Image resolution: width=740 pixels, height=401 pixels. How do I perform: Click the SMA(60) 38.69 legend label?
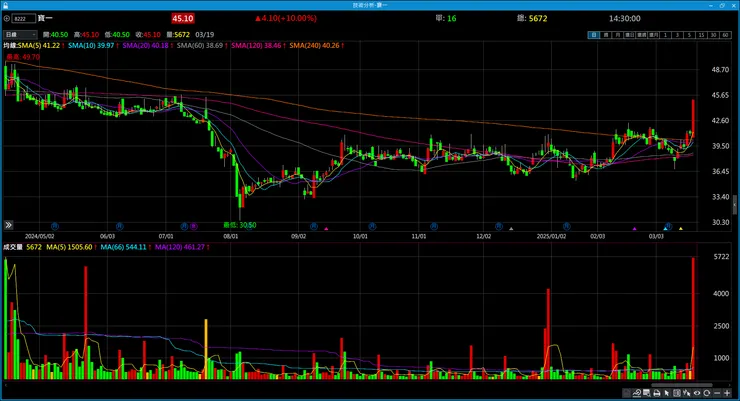(202, 45)
